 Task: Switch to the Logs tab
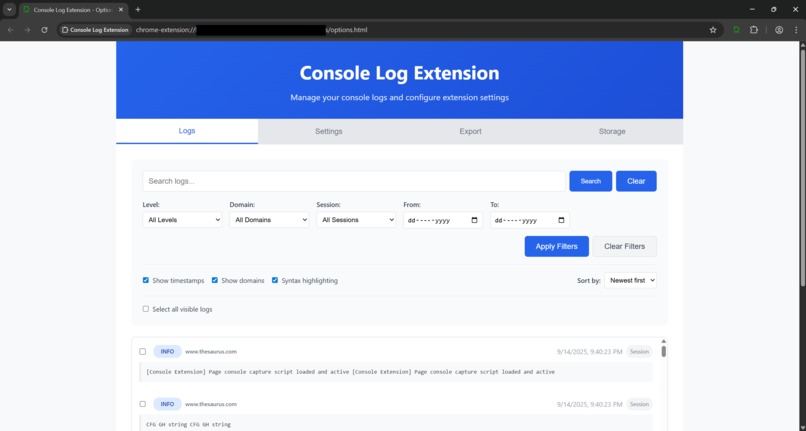pyautogui.click(x=187, y=131)
